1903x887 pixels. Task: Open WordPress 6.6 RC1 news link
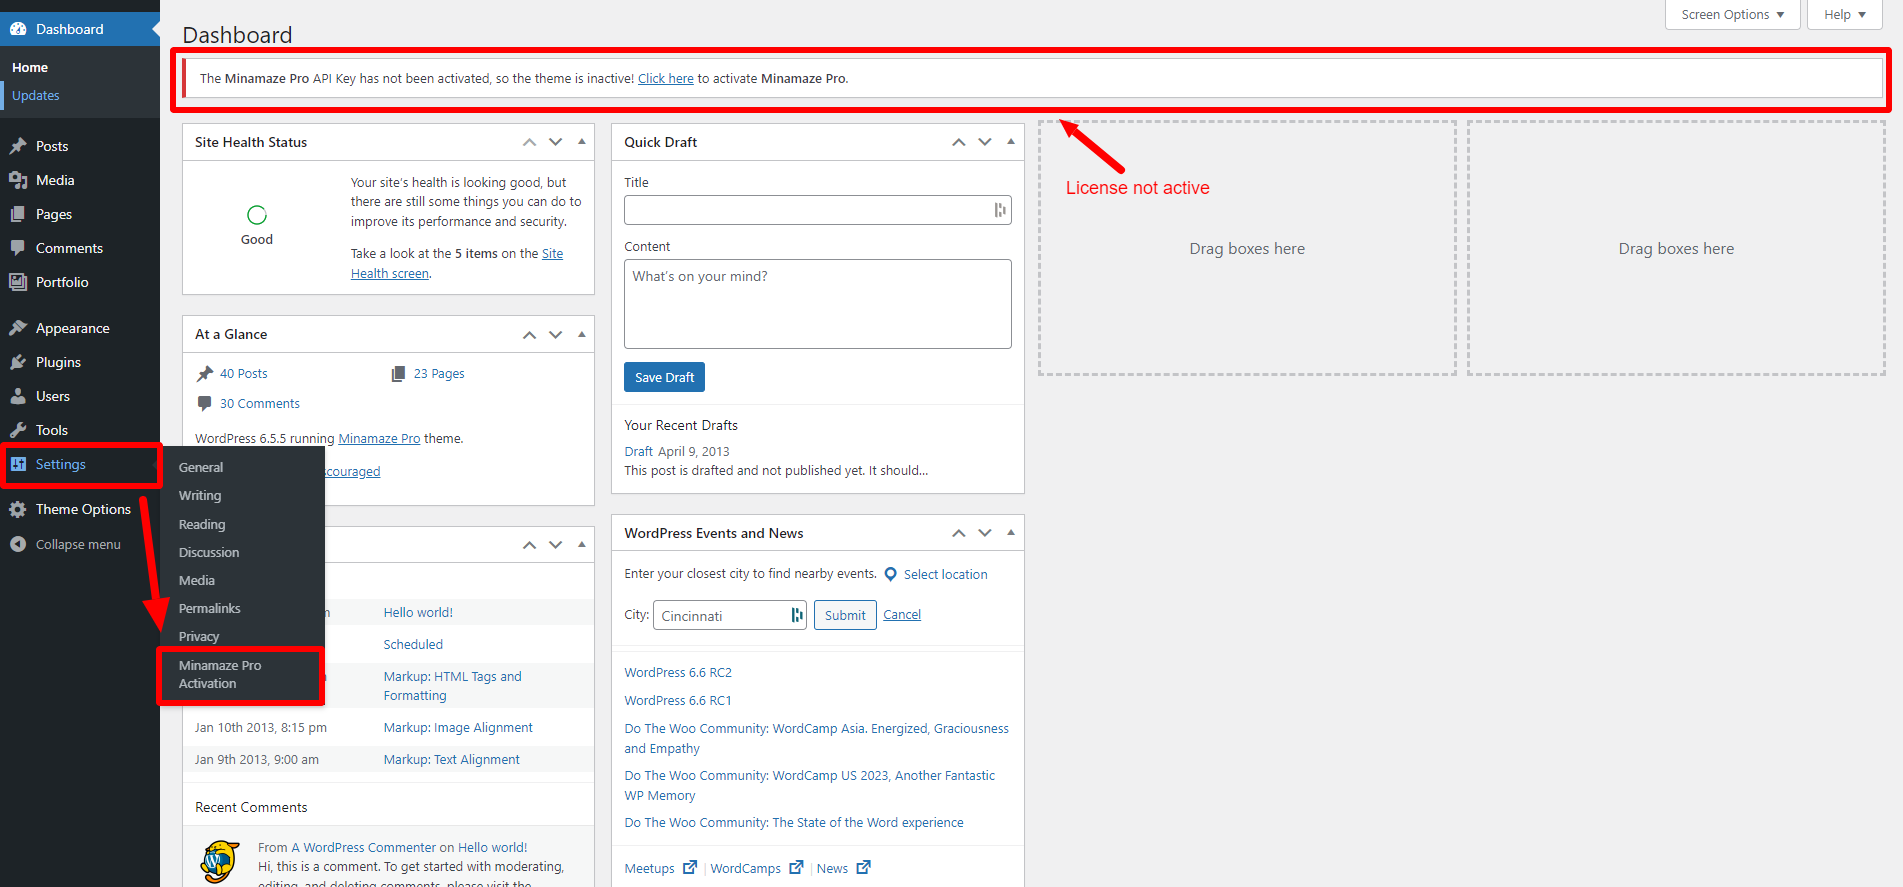tap(678, 701)
